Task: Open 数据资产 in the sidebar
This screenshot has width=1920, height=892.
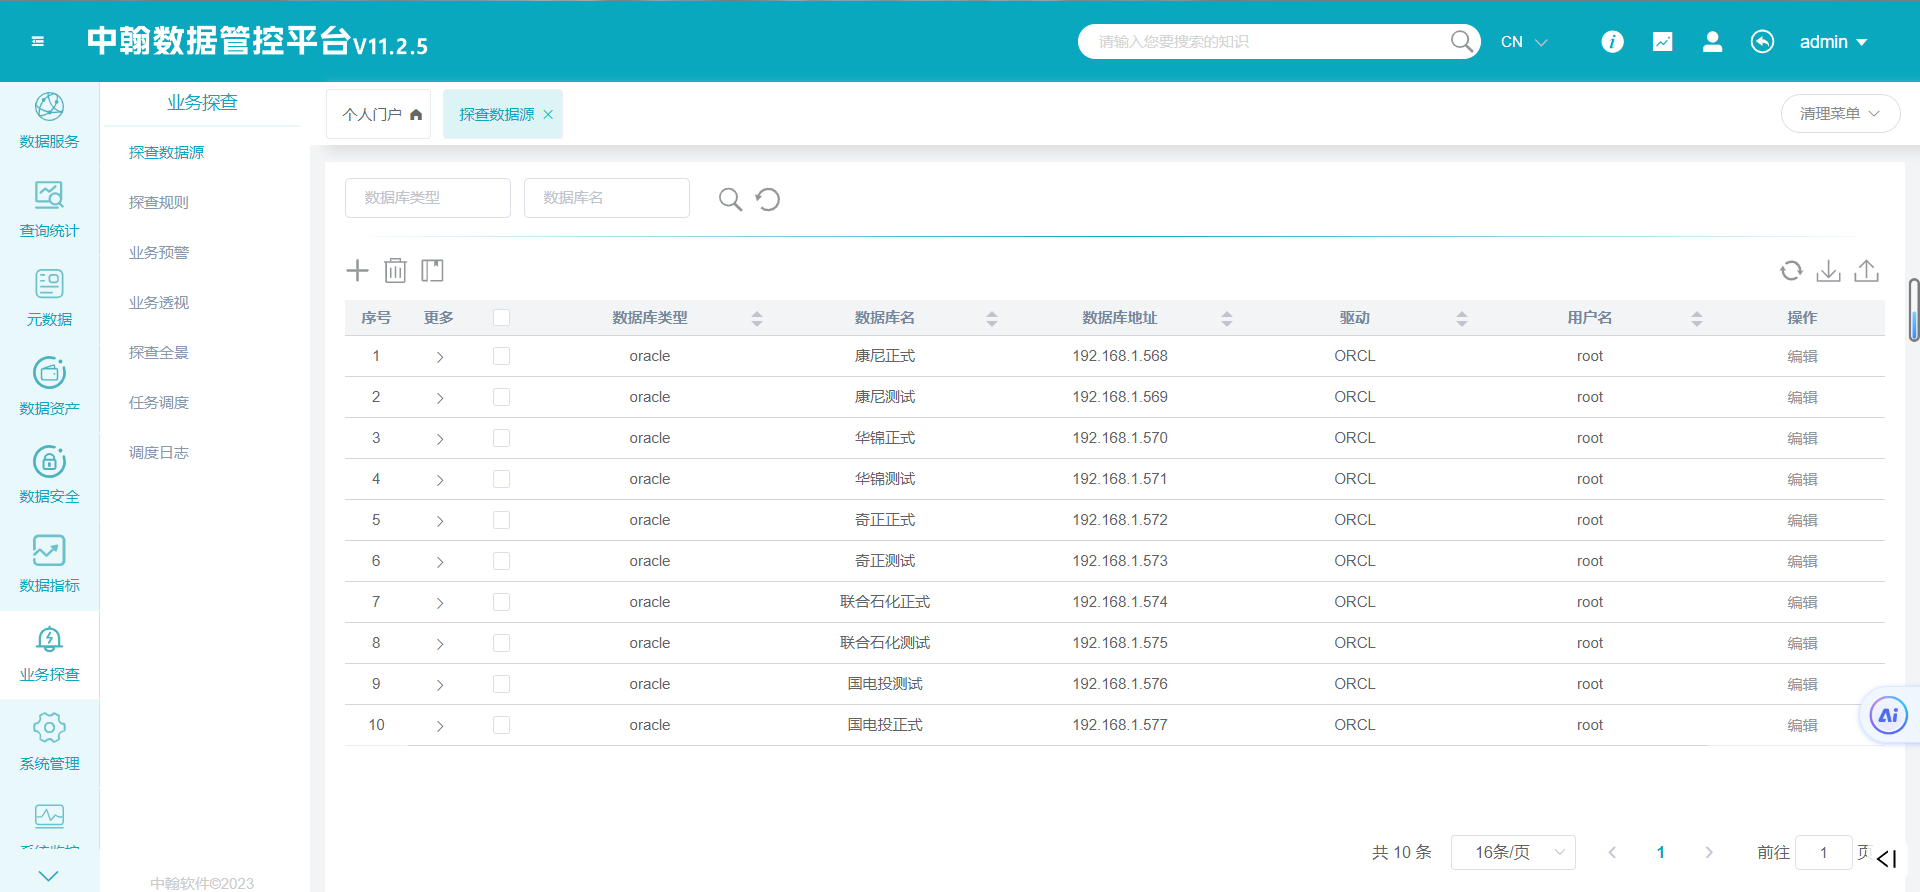Action: [49, 387]
